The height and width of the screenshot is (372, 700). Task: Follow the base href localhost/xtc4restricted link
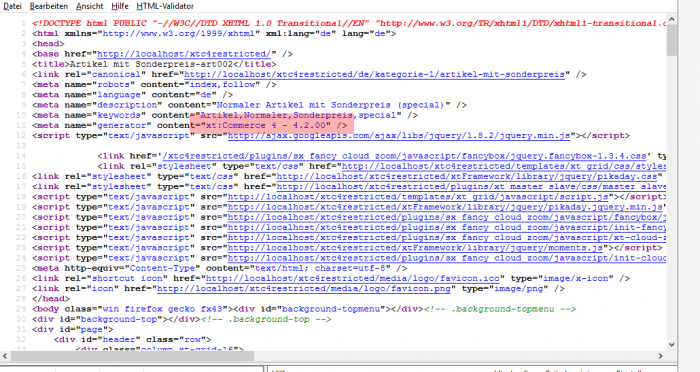pos(184,54)
